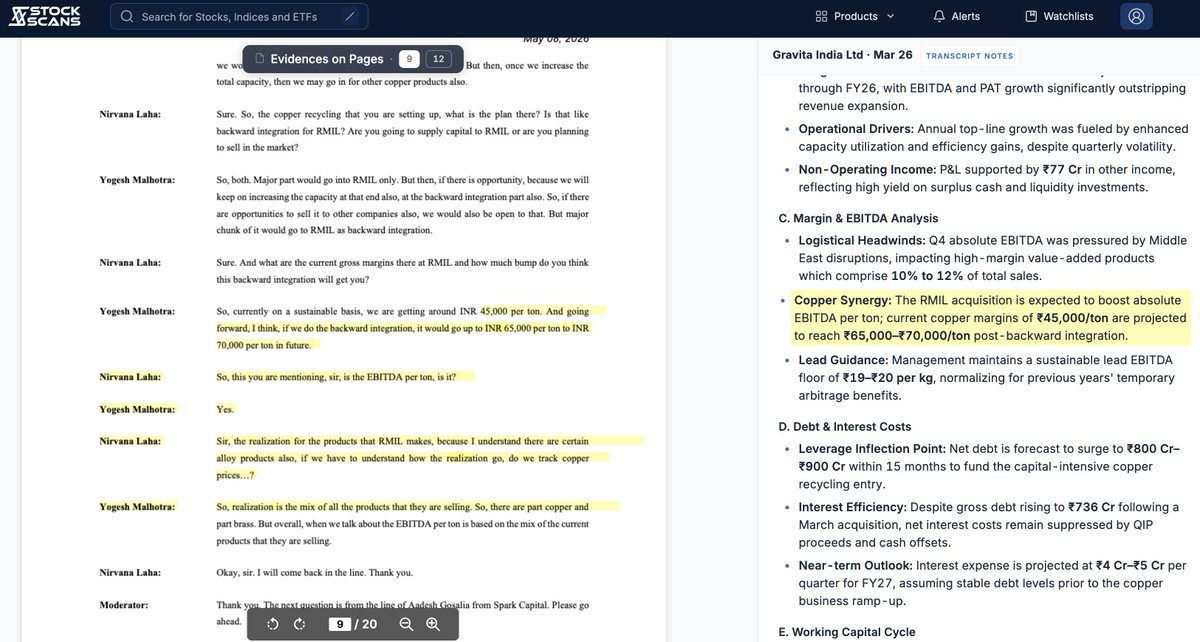Click the highlighted 'Yes.' answer line
The height and width of the screenshot is (642, 1200).
224,409
